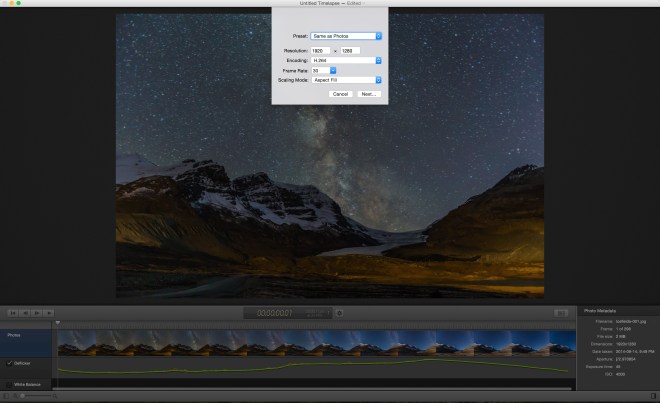
Task: Click the Cancel button
Action: point(340,94)
